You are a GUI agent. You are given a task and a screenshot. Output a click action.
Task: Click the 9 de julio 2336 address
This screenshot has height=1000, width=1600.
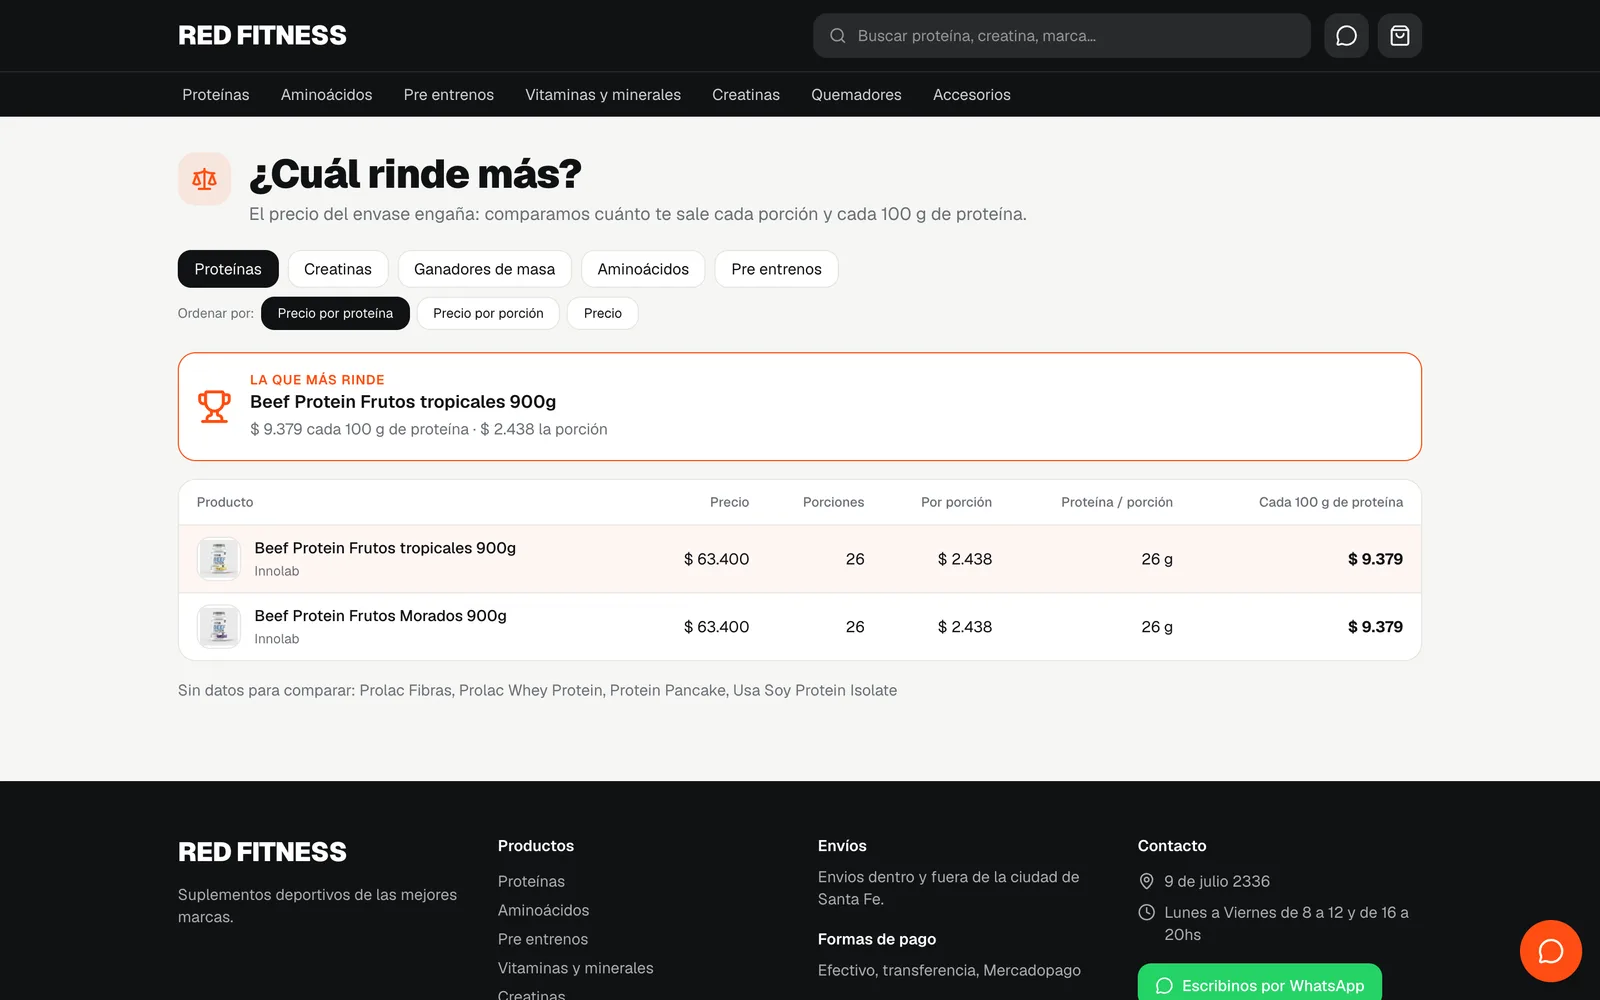pos(1217,881)
